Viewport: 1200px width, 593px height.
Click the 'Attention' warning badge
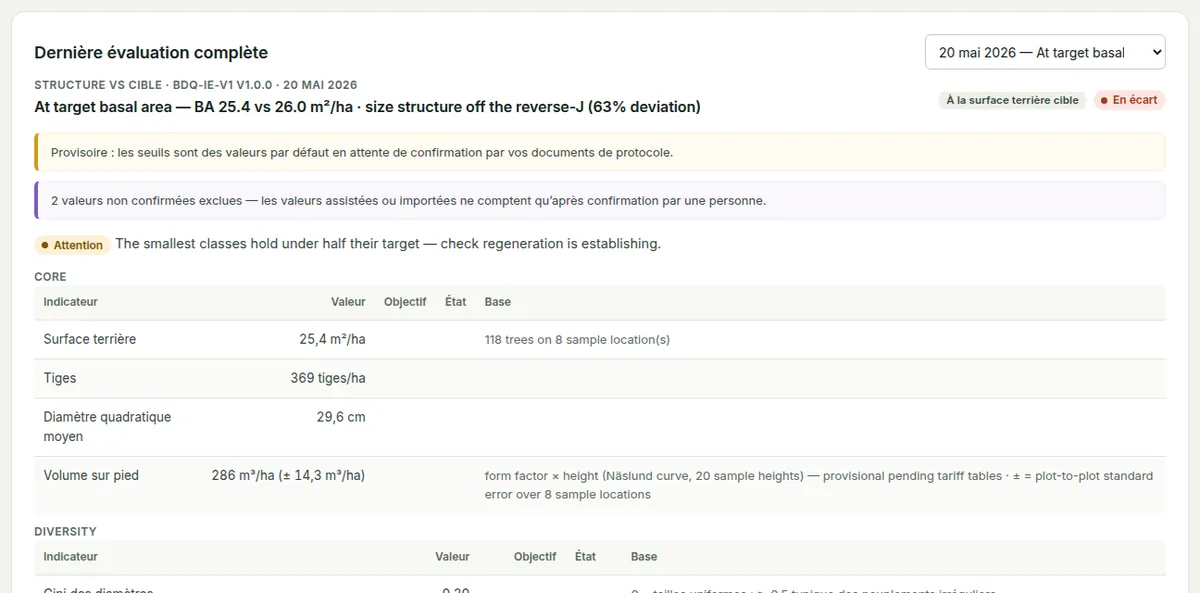pyautogui.click(x=72, y=245)
